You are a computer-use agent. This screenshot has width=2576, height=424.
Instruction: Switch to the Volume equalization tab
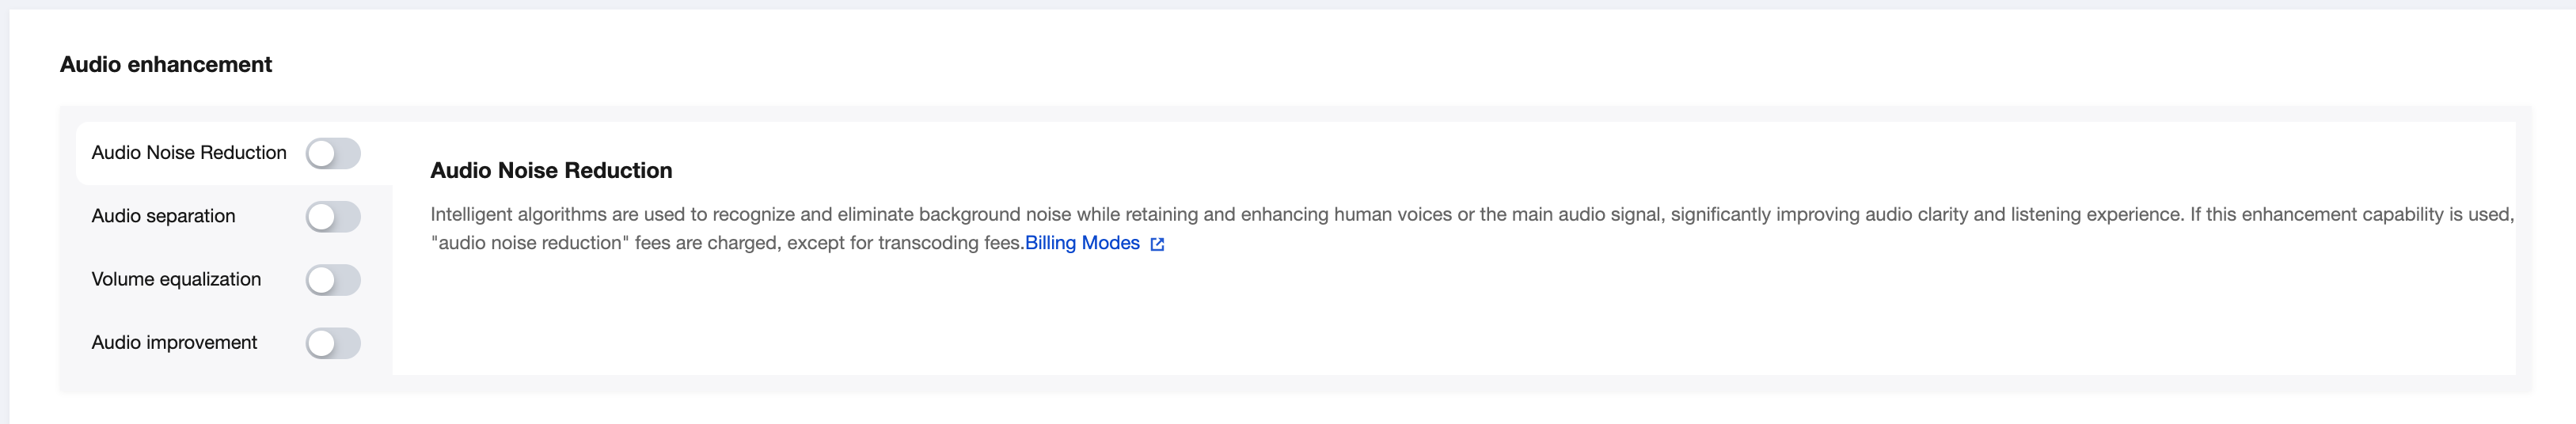click(x=176, y=279)
